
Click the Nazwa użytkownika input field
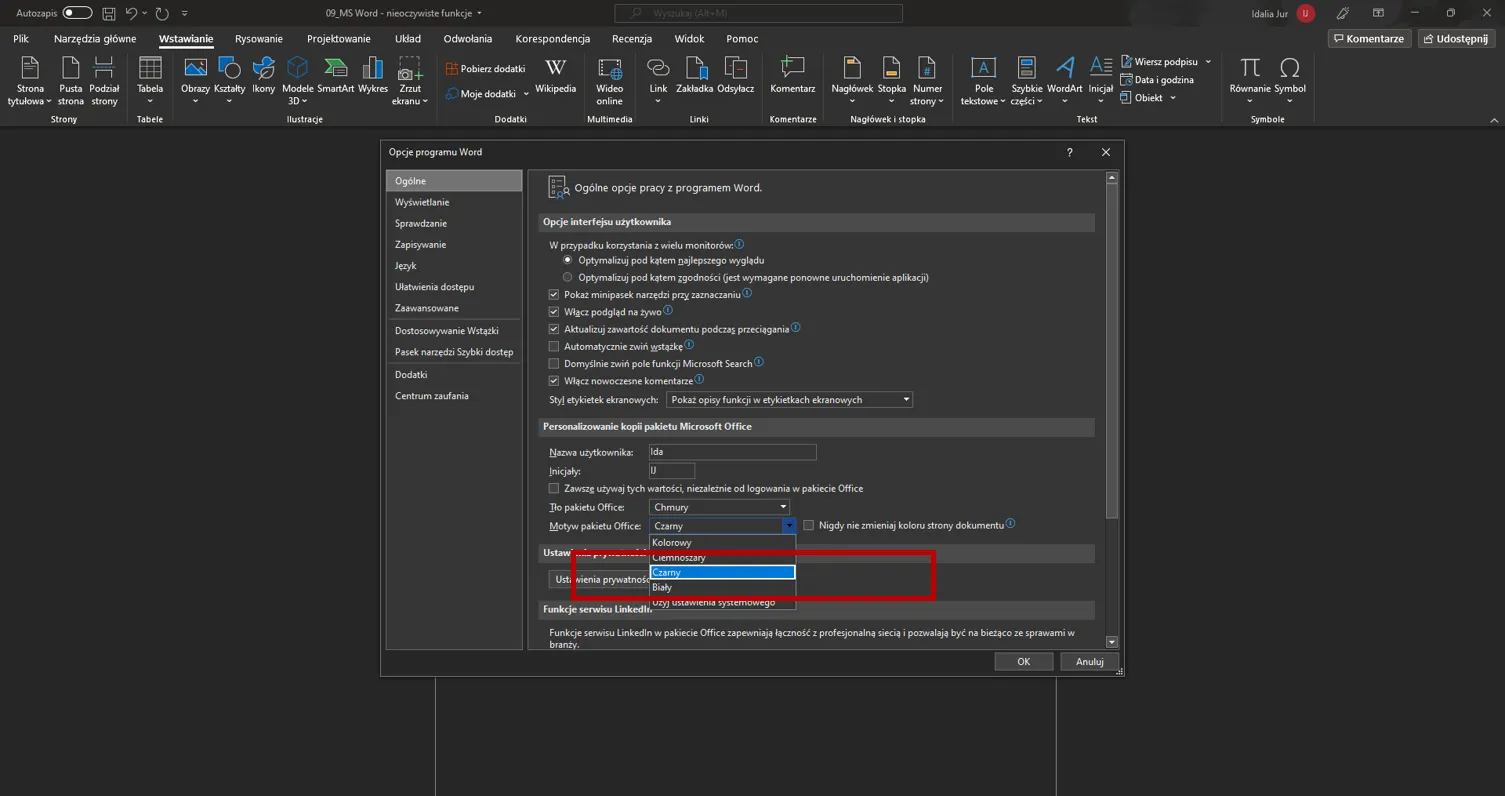point(732,452)
